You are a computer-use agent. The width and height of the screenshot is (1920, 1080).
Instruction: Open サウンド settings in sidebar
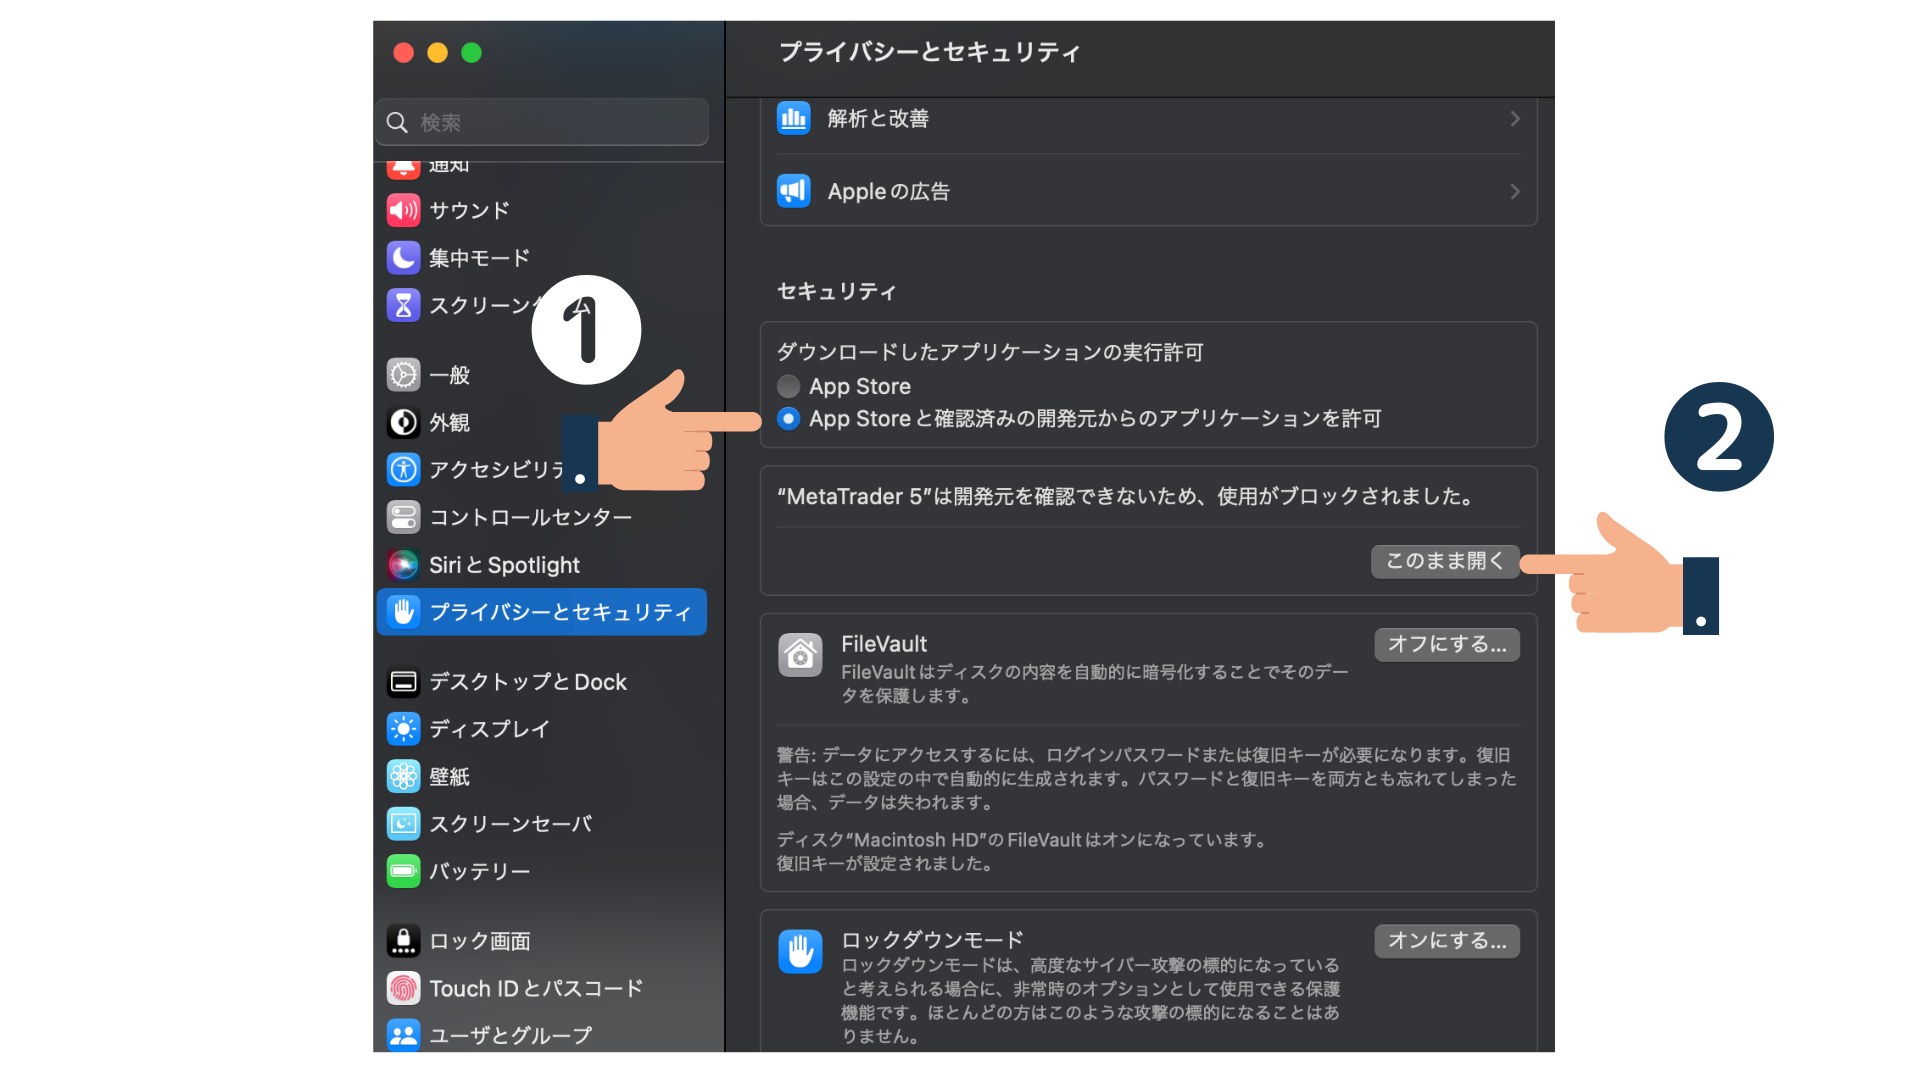coord(541,210)
